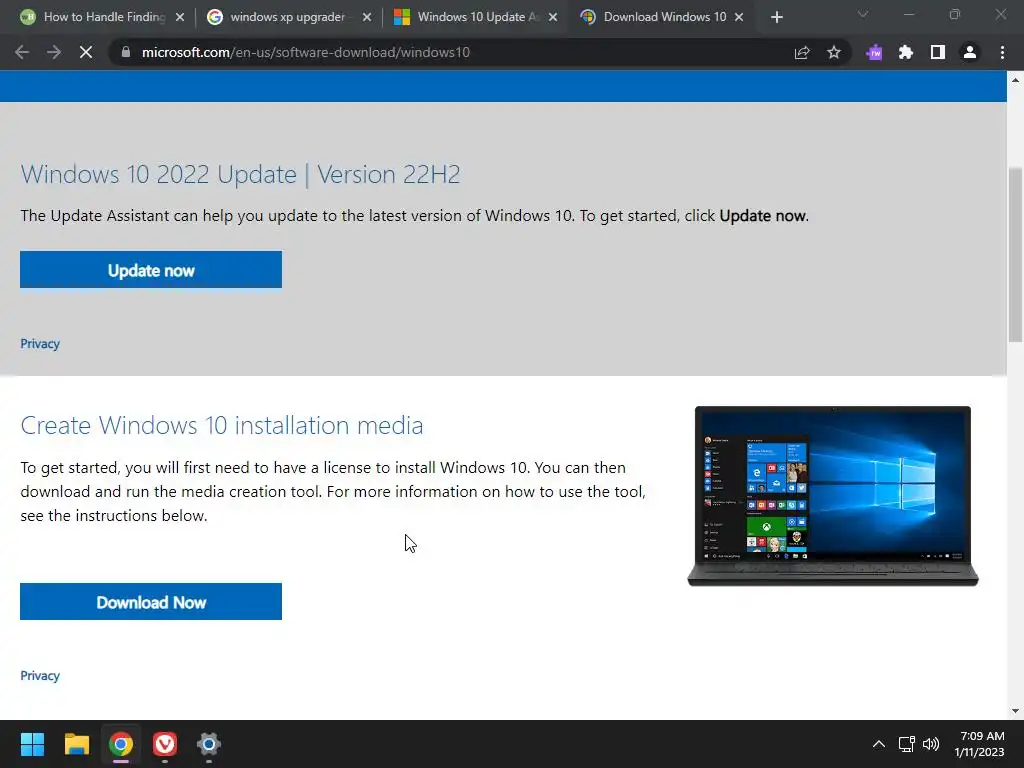
Task: Click the Create Windows 10 installation media heading
Action: click(x=222, y=425)
